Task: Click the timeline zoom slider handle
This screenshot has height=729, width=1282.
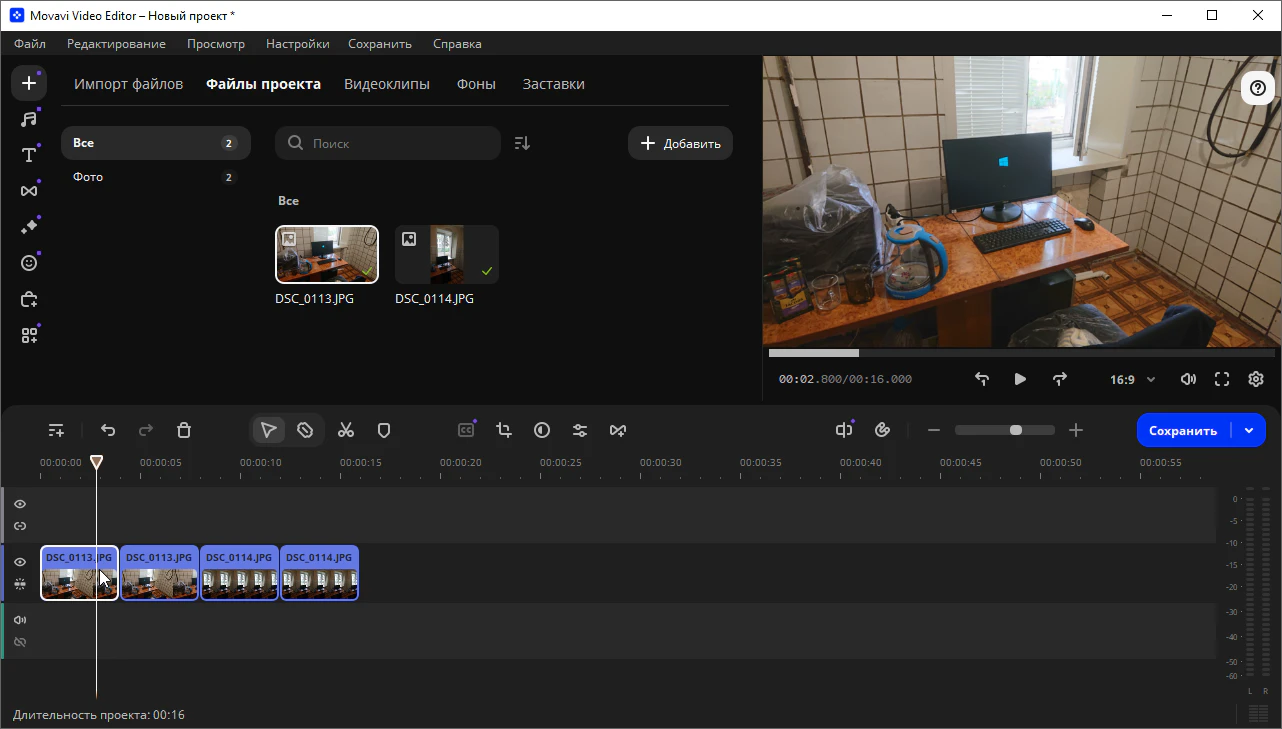Action: coord(1016,430)
